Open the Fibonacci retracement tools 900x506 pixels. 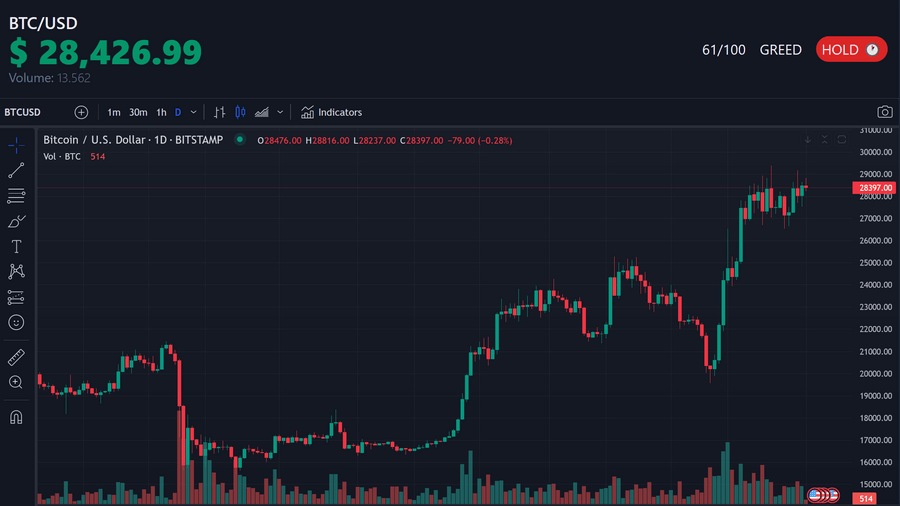click(16, 196)
